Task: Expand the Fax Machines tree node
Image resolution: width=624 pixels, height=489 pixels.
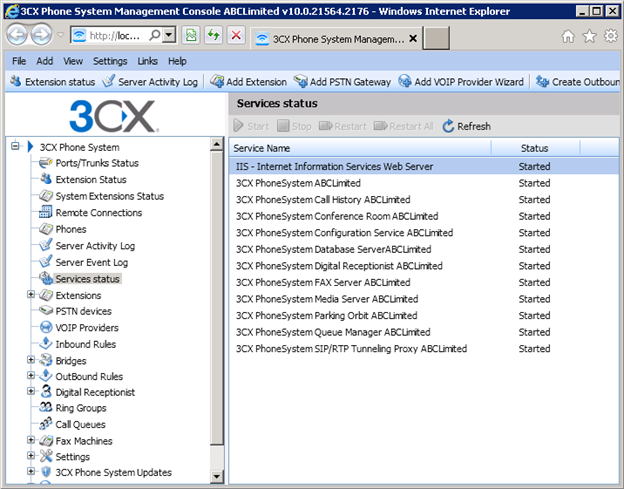Action: coord(31,440)
